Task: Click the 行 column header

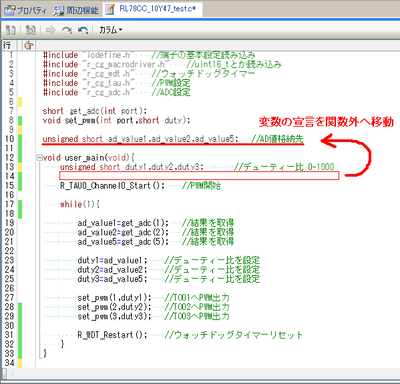Action: (7, 45)
